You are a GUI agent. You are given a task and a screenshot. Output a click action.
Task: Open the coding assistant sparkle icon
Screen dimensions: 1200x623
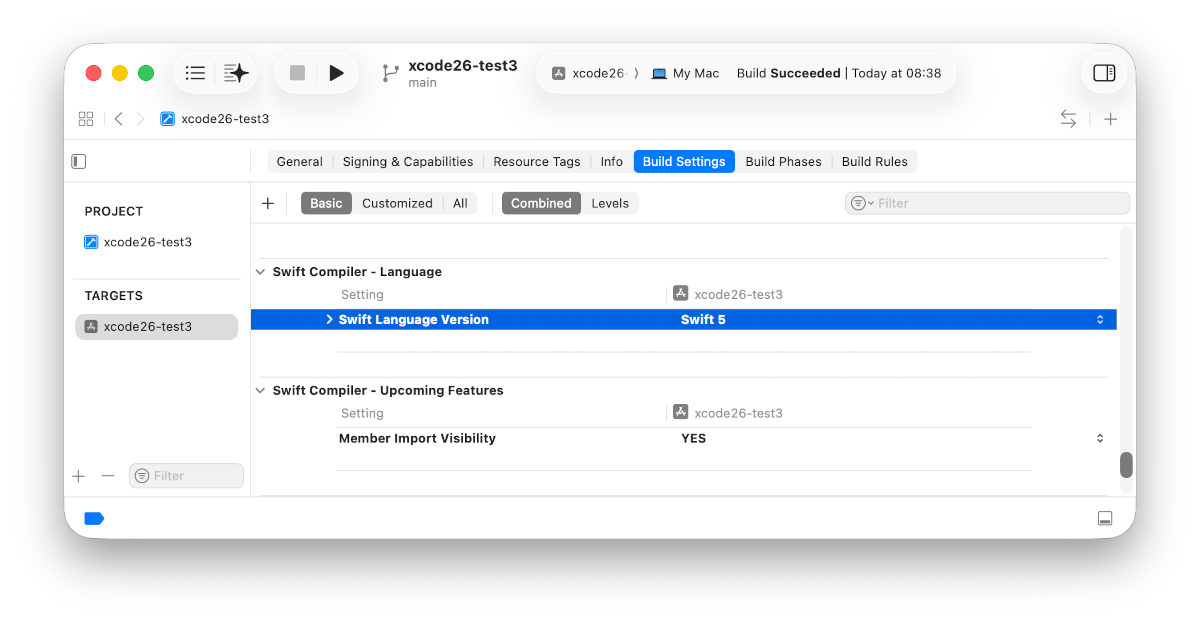click(236, 73)
